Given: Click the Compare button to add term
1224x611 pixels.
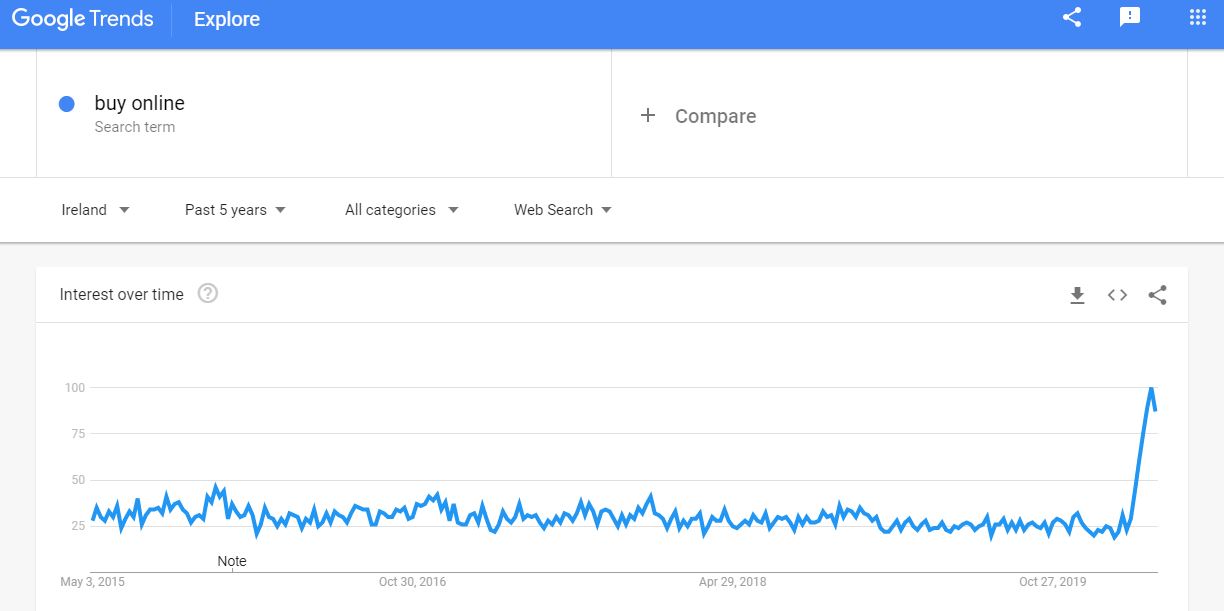Looking at the screenshot, I should [x=715, y=116].
